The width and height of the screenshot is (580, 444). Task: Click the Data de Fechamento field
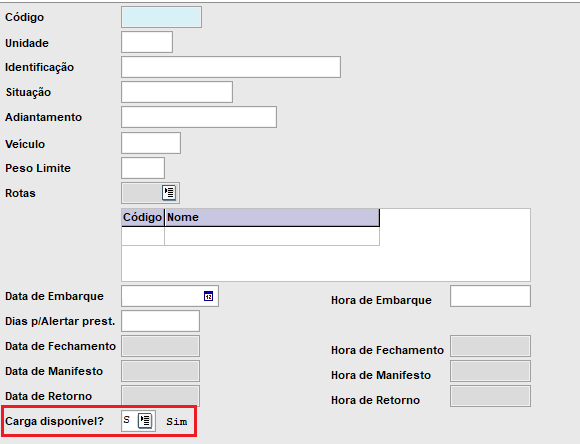tap(160, 346)
